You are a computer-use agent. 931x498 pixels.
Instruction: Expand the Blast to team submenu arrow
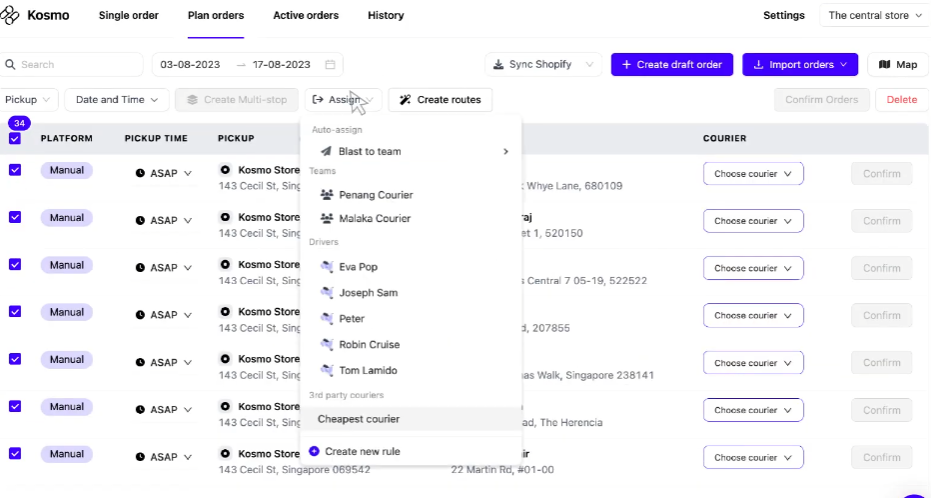click(x=506, y=151)
